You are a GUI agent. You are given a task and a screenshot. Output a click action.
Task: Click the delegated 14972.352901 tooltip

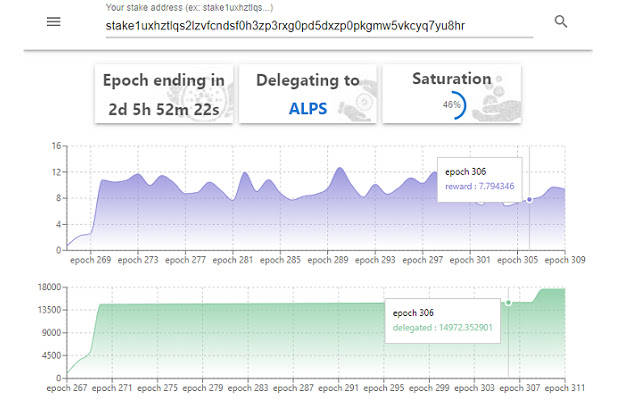pos(442,319)
